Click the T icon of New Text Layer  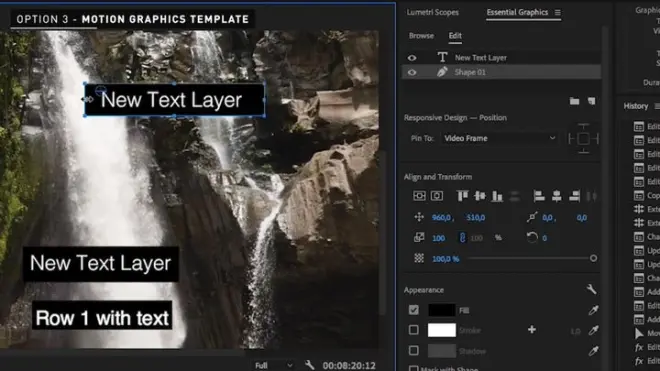[442, 57]
